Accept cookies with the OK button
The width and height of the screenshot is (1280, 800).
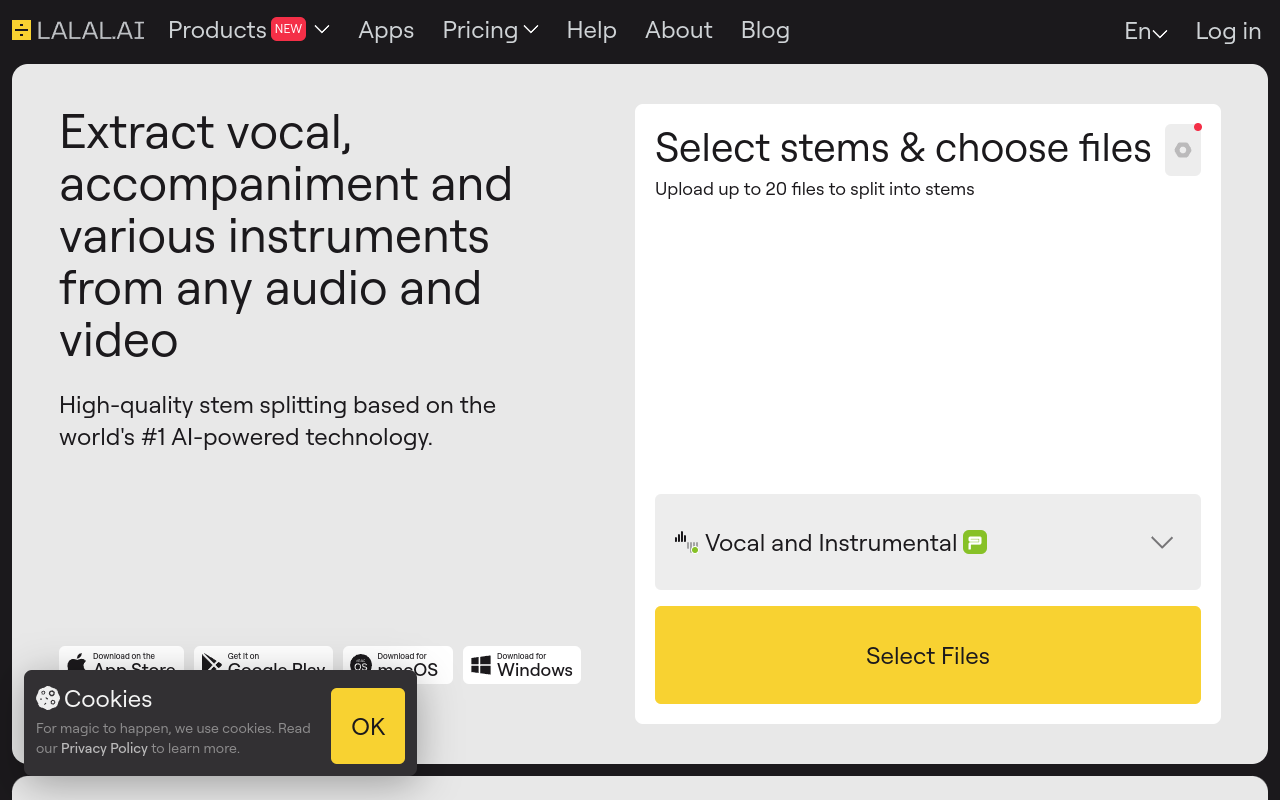(368, 726)
